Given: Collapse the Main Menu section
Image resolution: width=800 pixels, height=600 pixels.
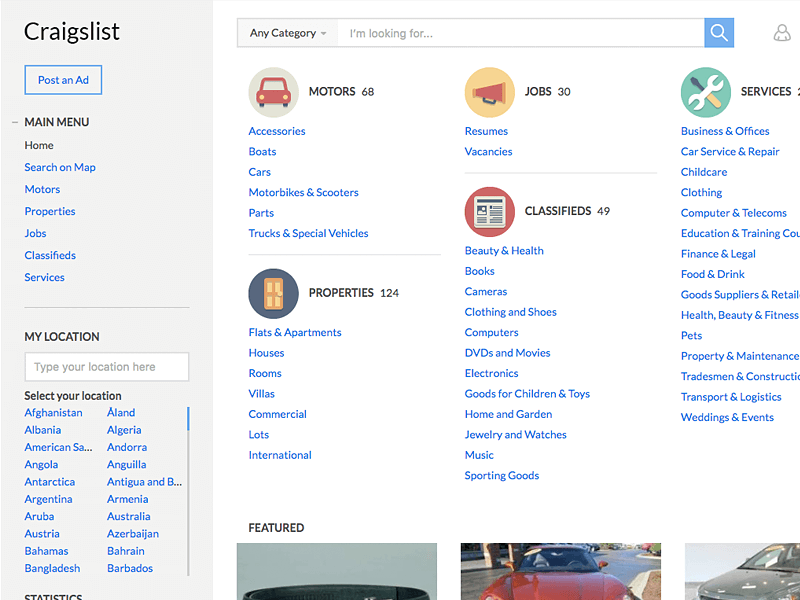Looking at the screenshot, I should (15, 122).
